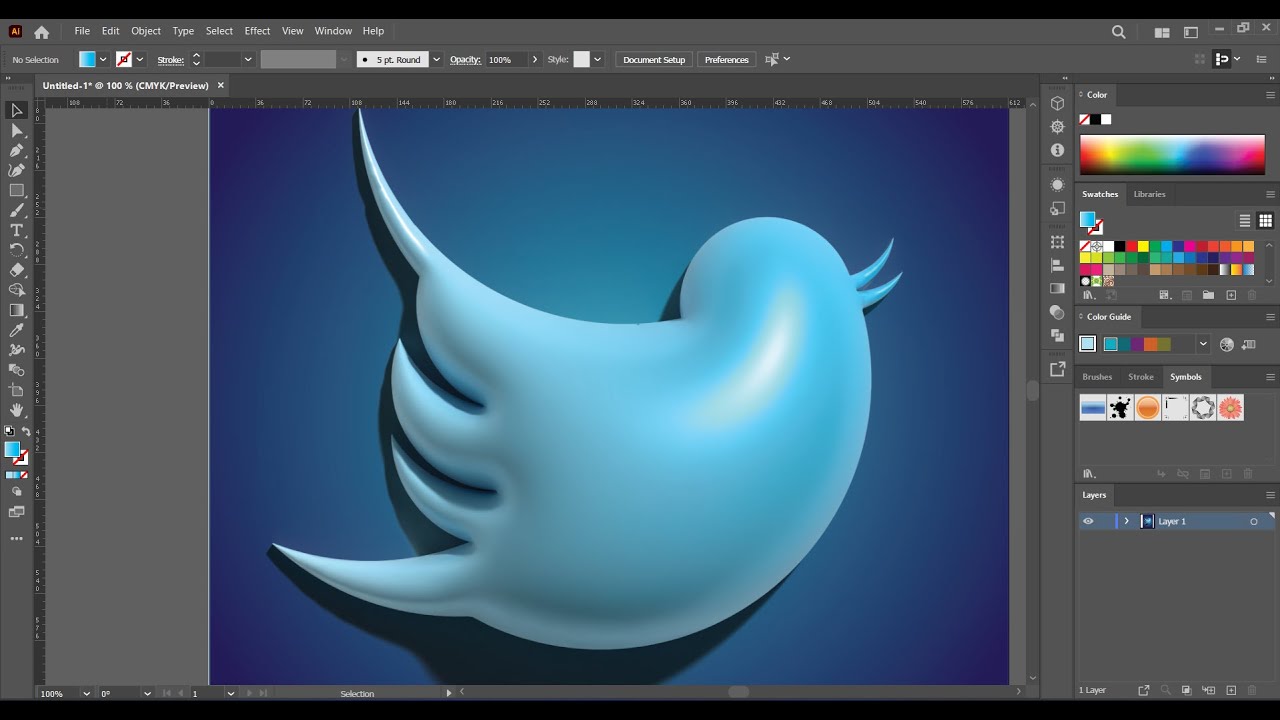Open the Opacity arrow flyout
Screen dimensions: 1280x720
click(x=535, y=60)
